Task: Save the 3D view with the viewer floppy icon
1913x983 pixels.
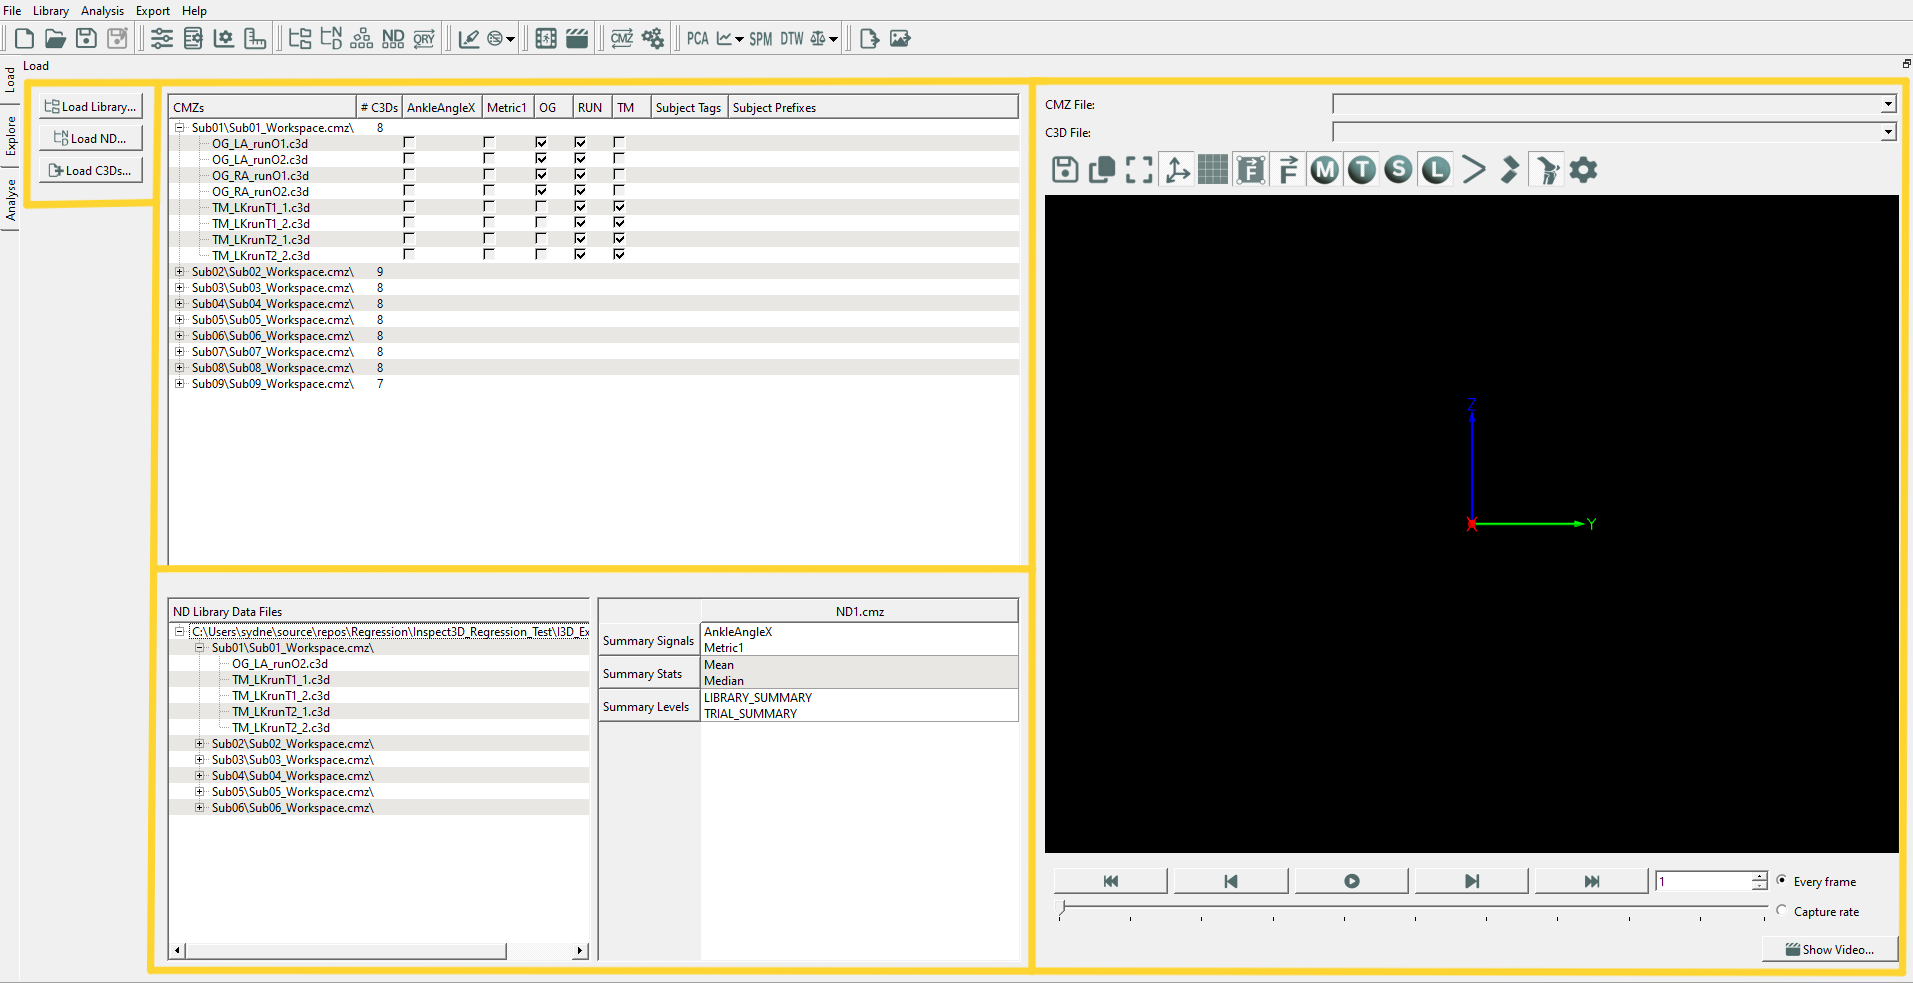Action: click(1065, 170)
